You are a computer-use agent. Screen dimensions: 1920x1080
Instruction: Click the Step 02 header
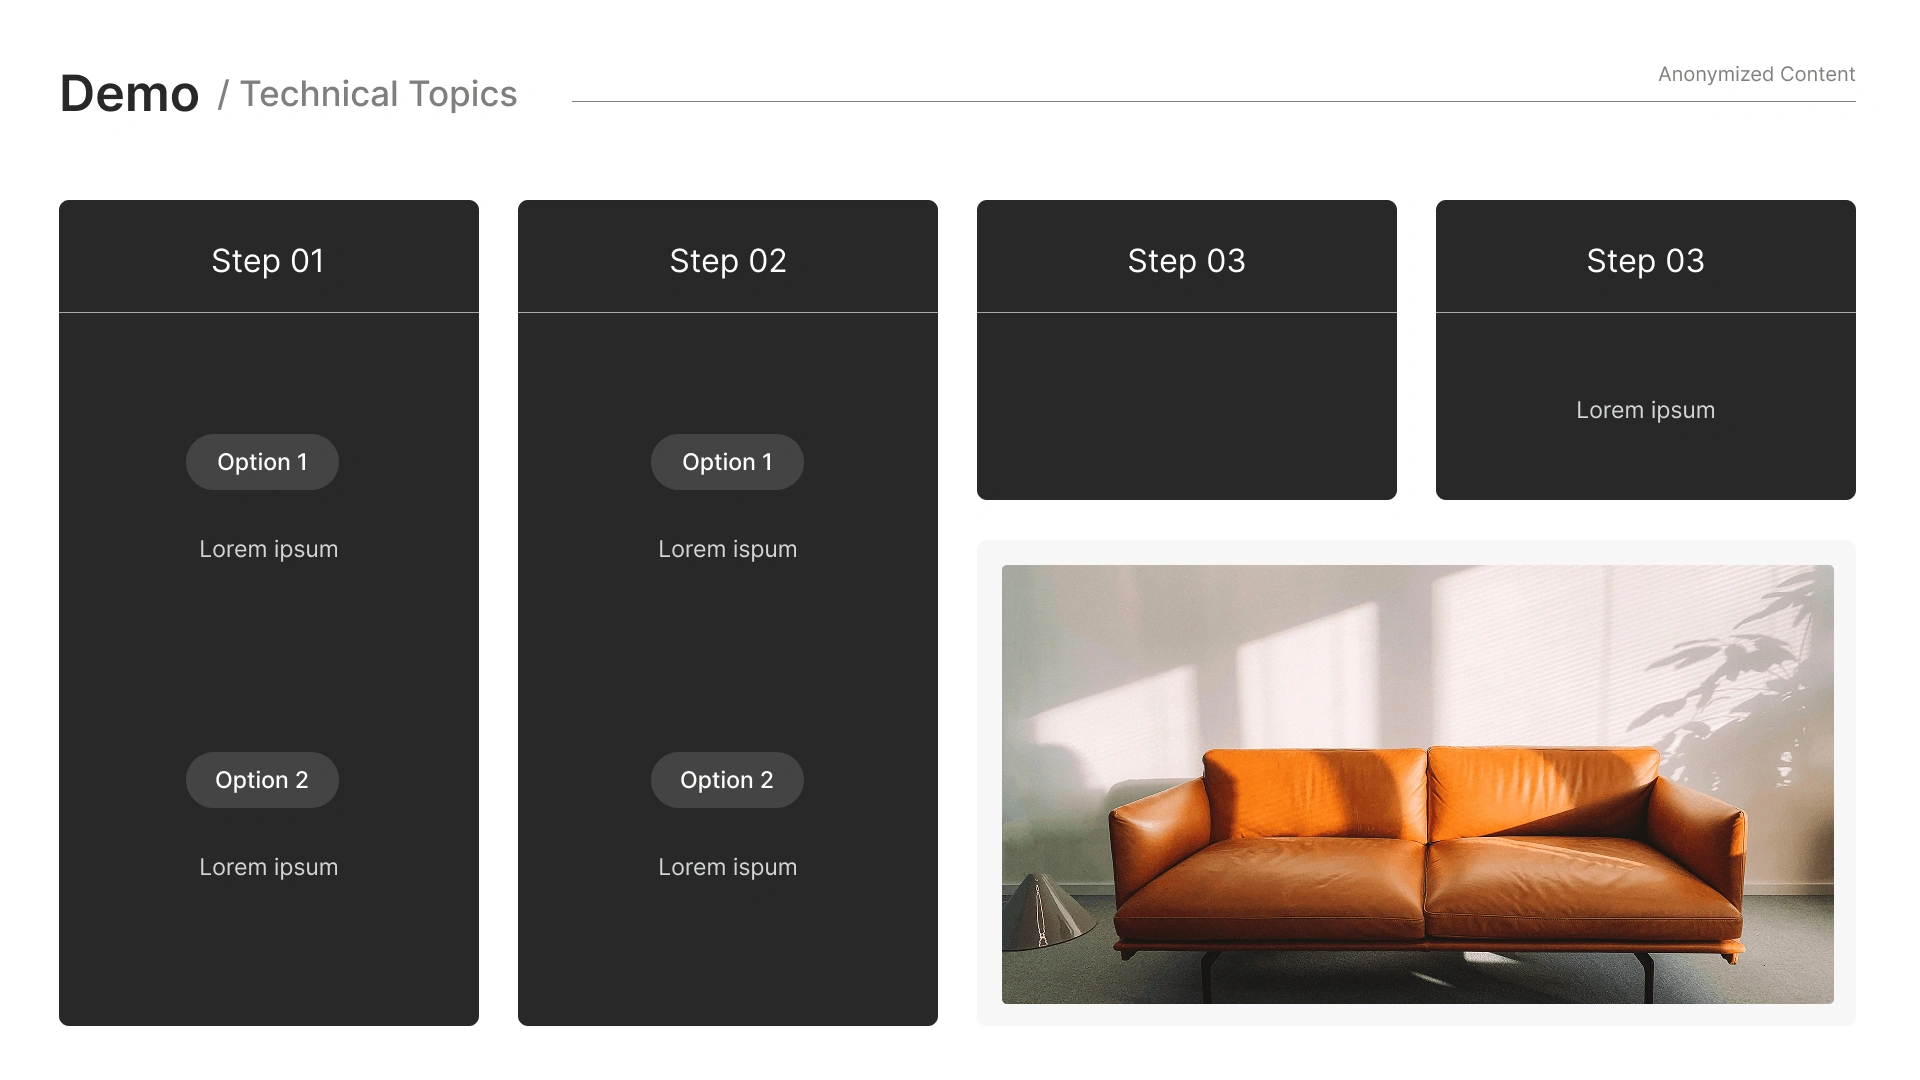pos(728,261)
